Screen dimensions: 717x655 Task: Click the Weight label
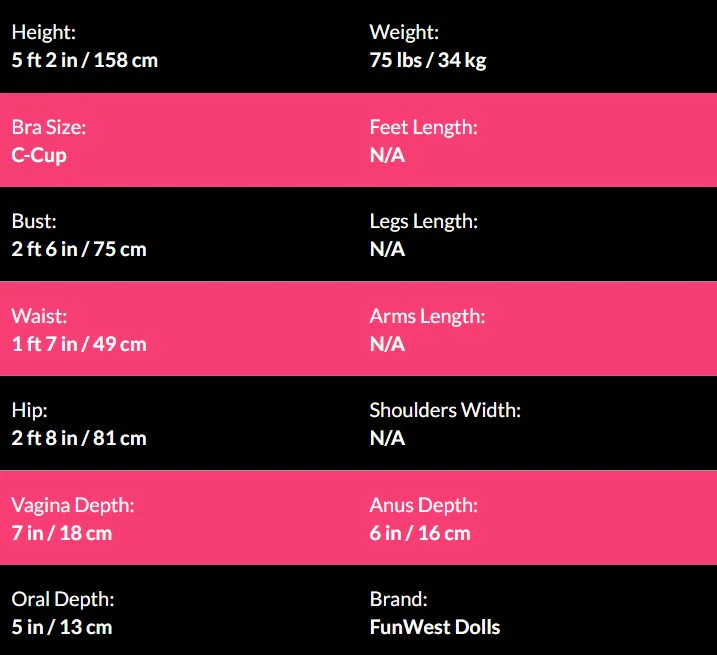(x=404, y=33)
